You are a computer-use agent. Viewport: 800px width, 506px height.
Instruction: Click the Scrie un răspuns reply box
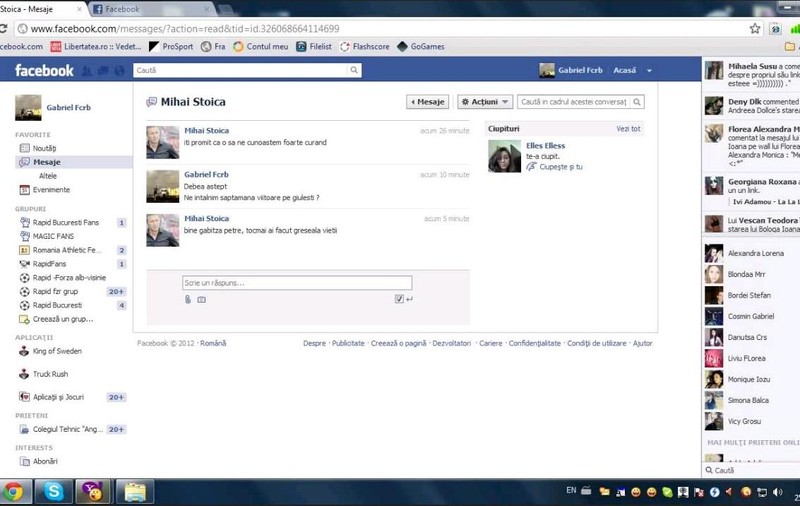[x=297, y=283]
